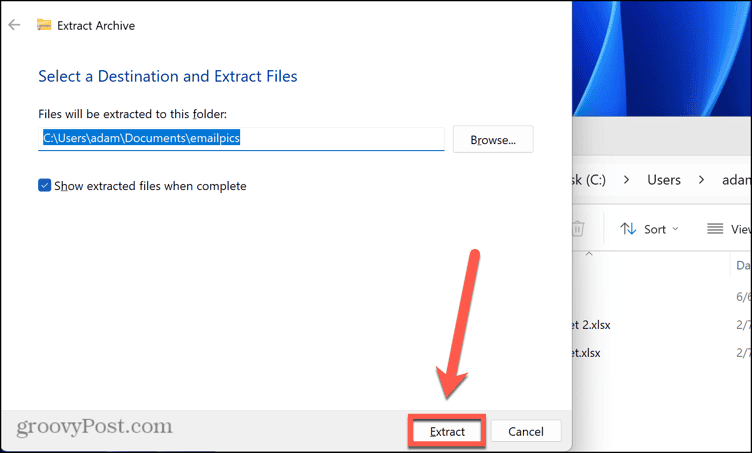Cancel the extraction dialog
This screenshot has width=752, height=453.
[x=526, y=431]
